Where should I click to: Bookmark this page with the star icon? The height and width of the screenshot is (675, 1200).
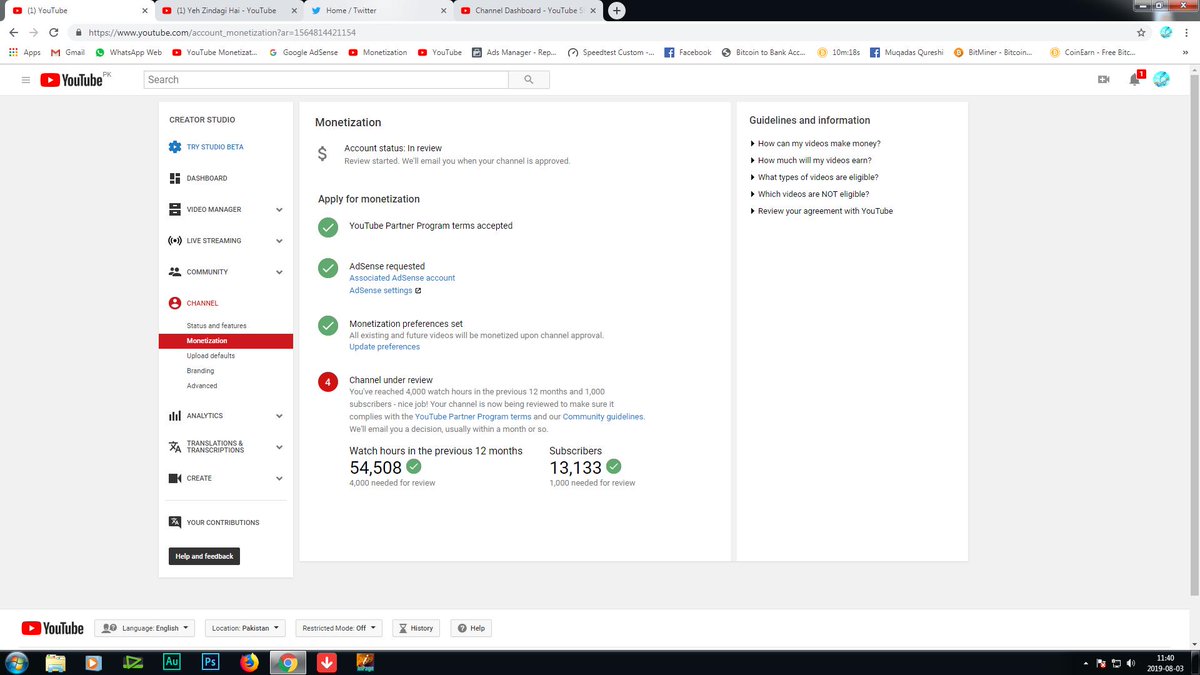click(x=1141, y=32)
